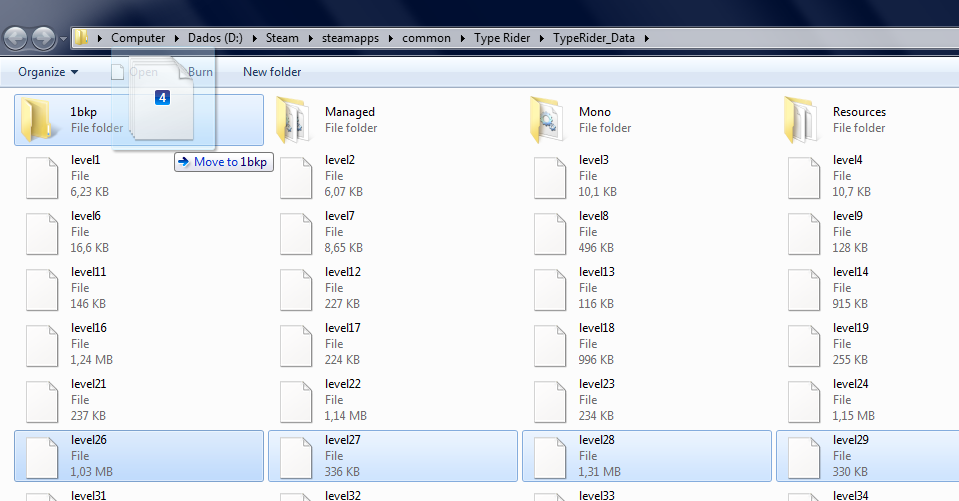Open the Organize dropdown menu
Viewport: 959px width, 501px height.
48,72
